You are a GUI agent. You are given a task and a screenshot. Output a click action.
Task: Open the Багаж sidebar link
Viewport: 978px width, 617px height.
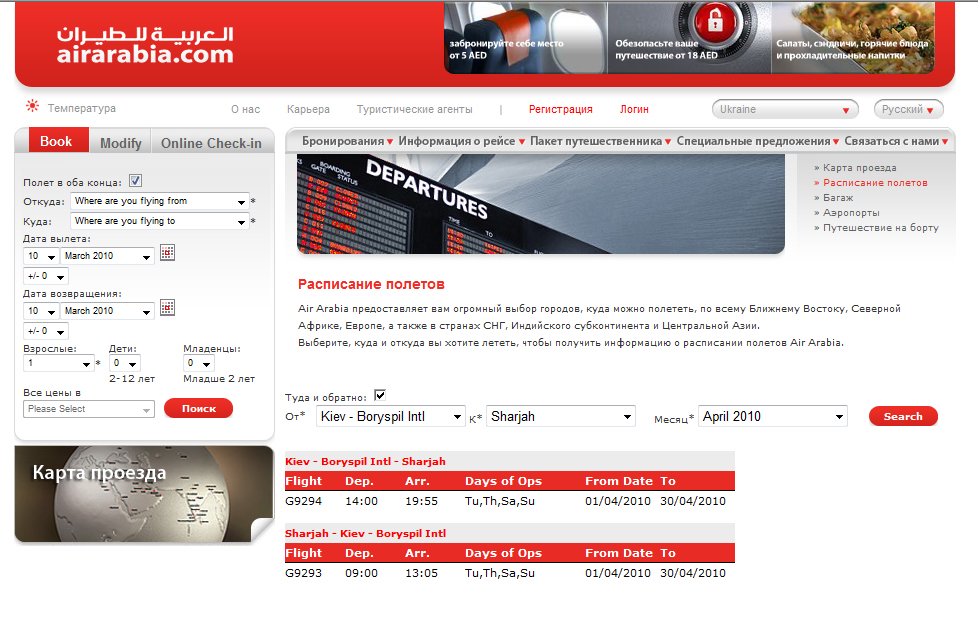pyautogui.click(x=838, y=198)
